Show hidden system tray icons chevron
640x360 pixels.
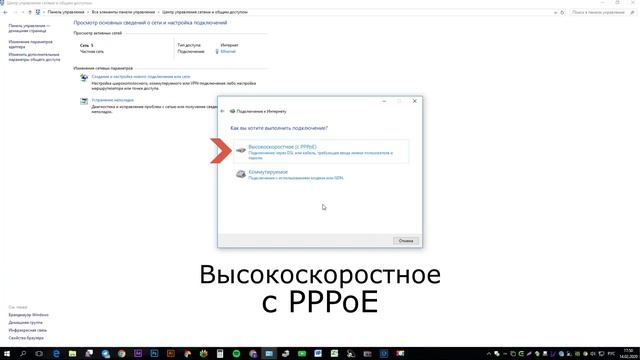489,354
